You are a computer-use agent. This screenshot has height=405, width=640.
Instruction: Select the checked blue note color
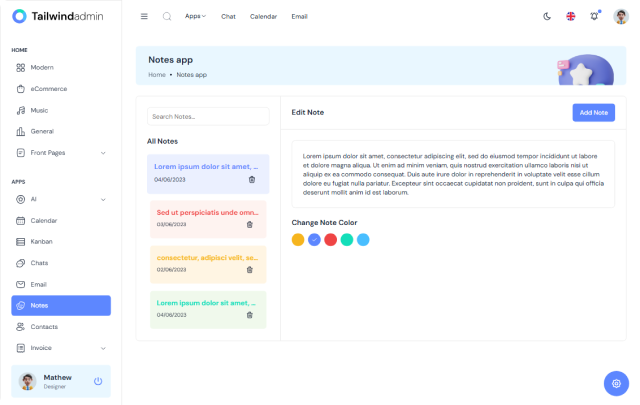coord(314,239)
